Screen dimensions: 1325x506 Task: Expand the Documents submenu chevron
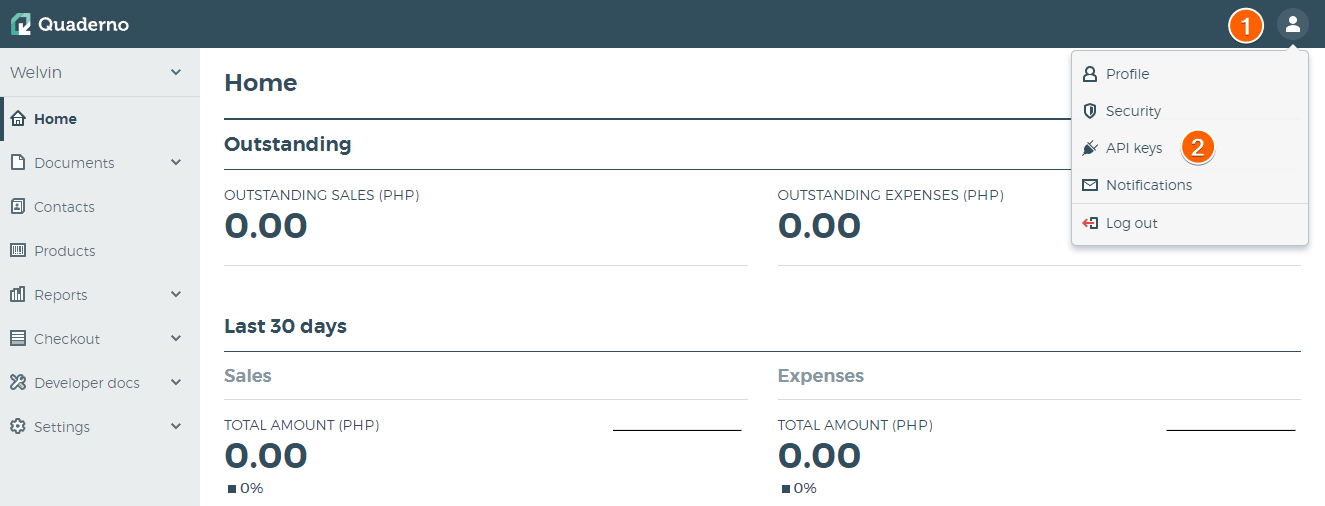(176, 163)
